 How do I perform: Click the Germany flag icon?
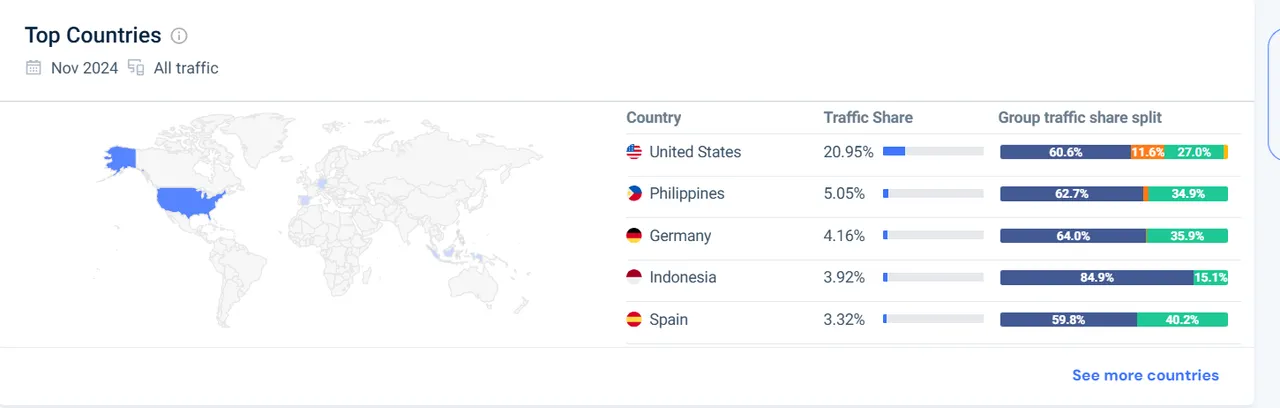coord(634,236)
